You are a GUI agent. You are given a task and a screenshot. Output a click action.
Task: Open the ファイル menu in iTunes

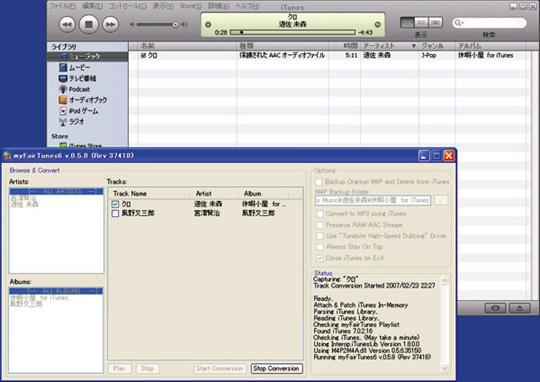tap(62, 6)
